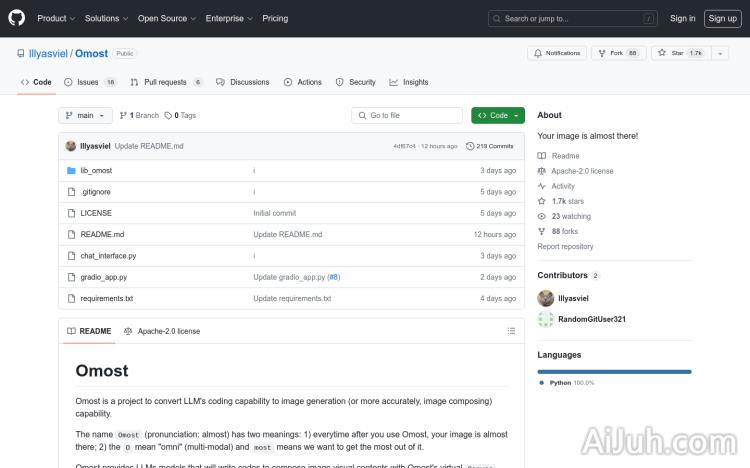
Task: Open the 219 Commits history
Action: 490,146
